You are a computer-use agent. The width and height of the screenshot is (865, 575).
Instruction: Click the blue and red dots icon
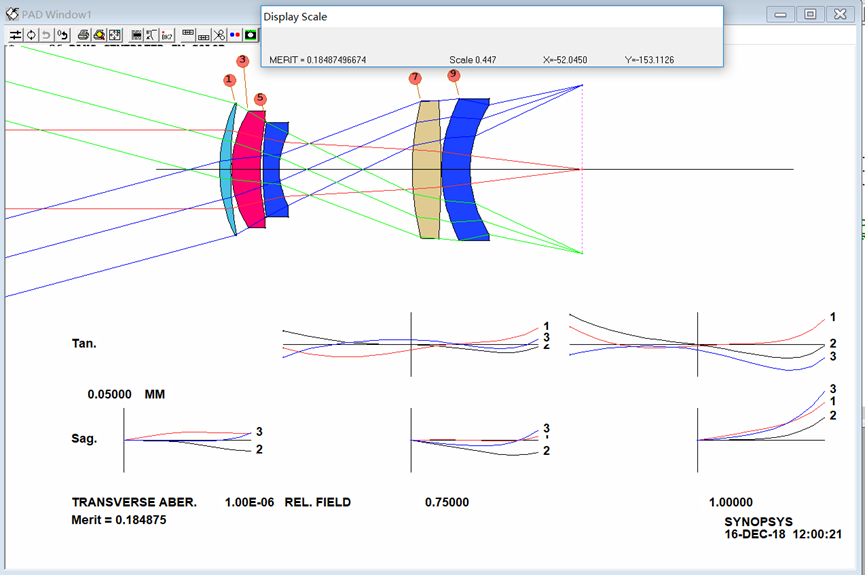click(x=234, y=35)
